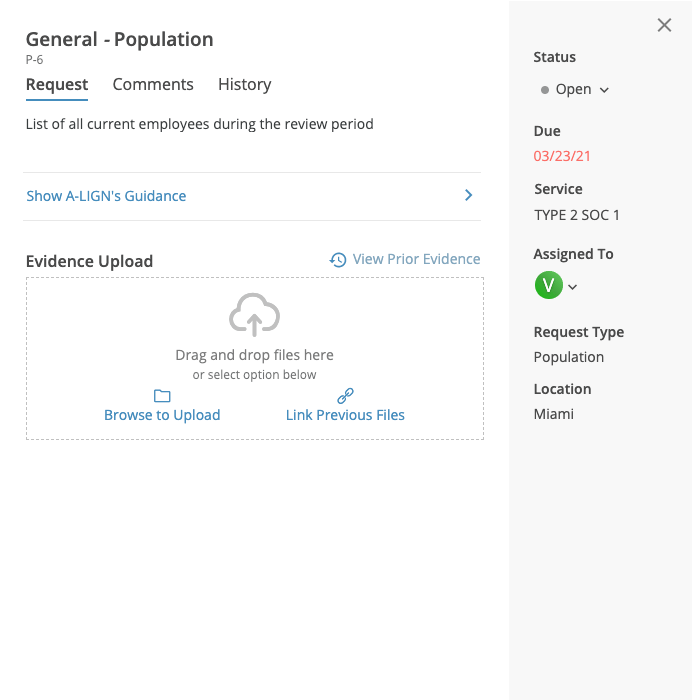Click the chain link icon for previous files
Screen dimensions: 692x700
(x=345, y=395)
